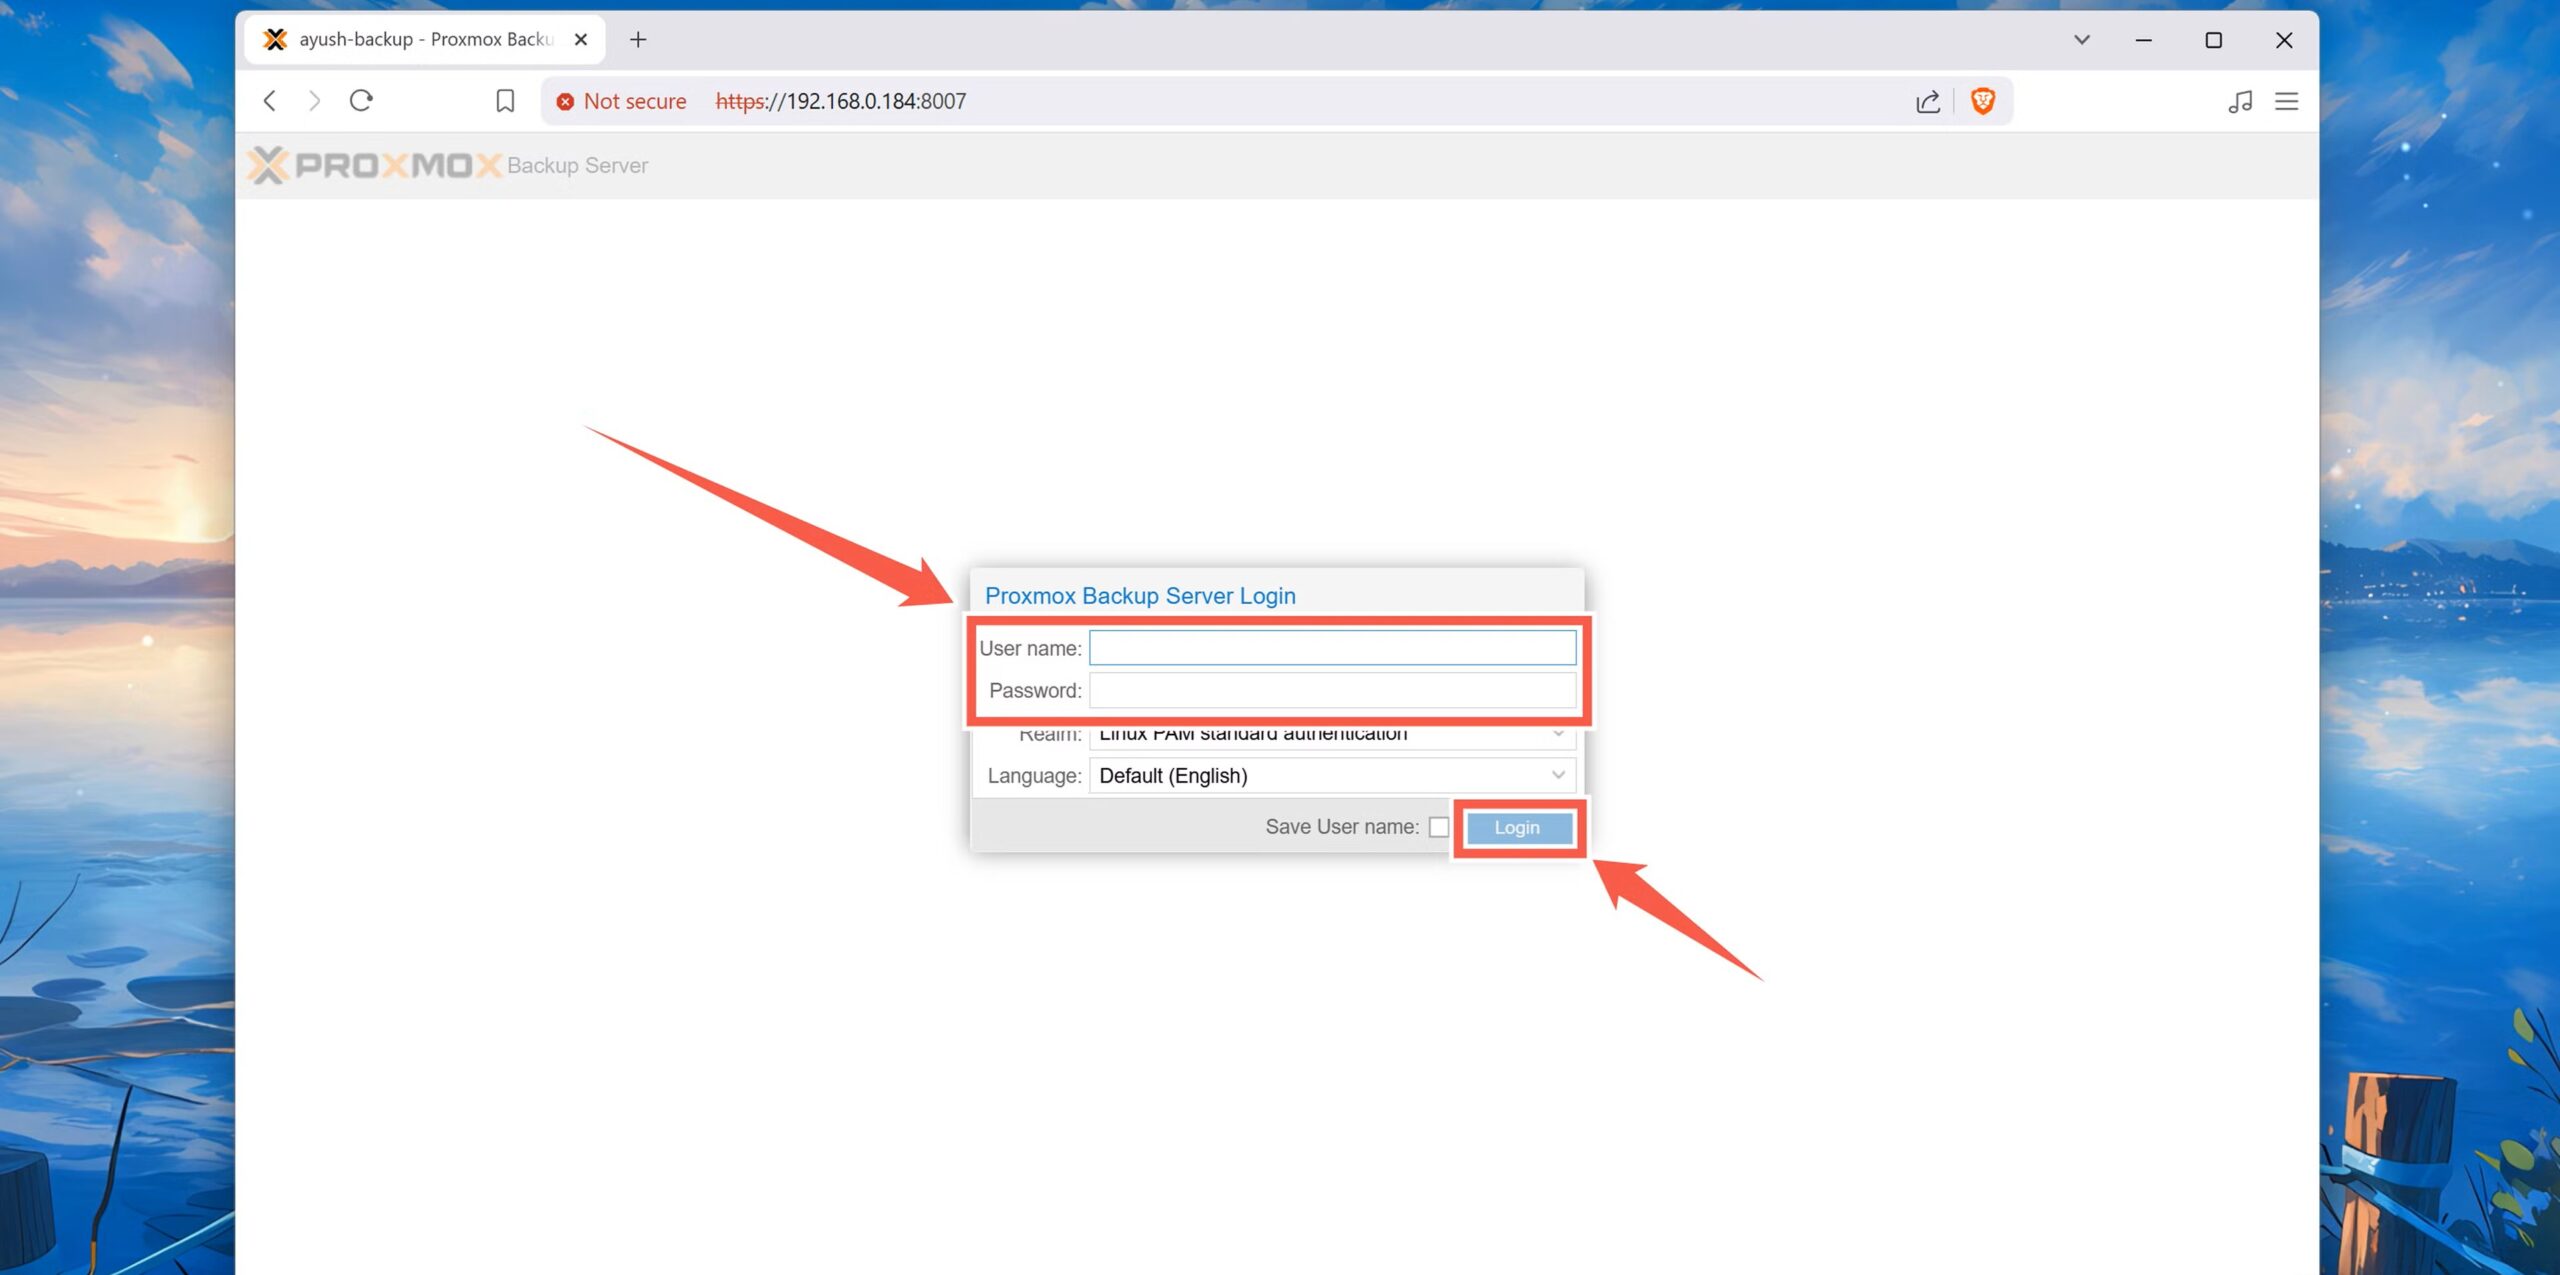Focus the Password input field
2560x1275 pixels.
coord(1331,691)
